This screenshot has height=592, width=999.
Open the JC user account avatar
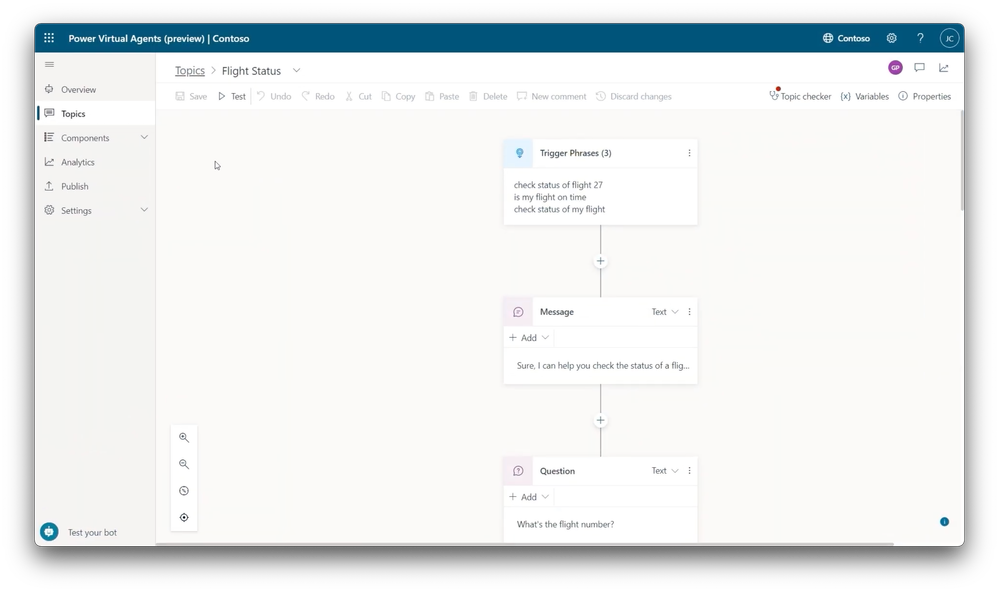tap(949, 38)
